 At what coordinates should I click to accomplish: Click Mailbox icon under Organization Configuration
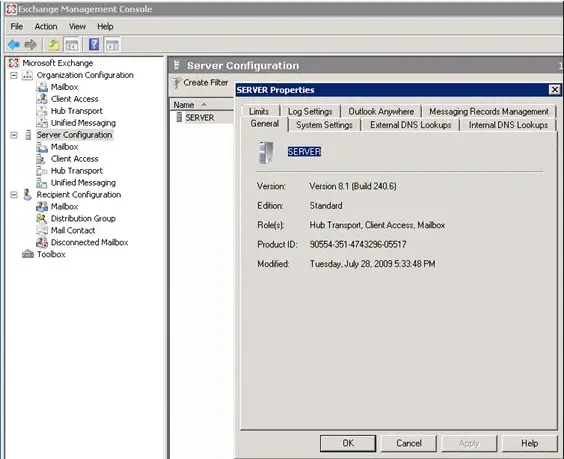pyautogui.click(x=42, y=87)
